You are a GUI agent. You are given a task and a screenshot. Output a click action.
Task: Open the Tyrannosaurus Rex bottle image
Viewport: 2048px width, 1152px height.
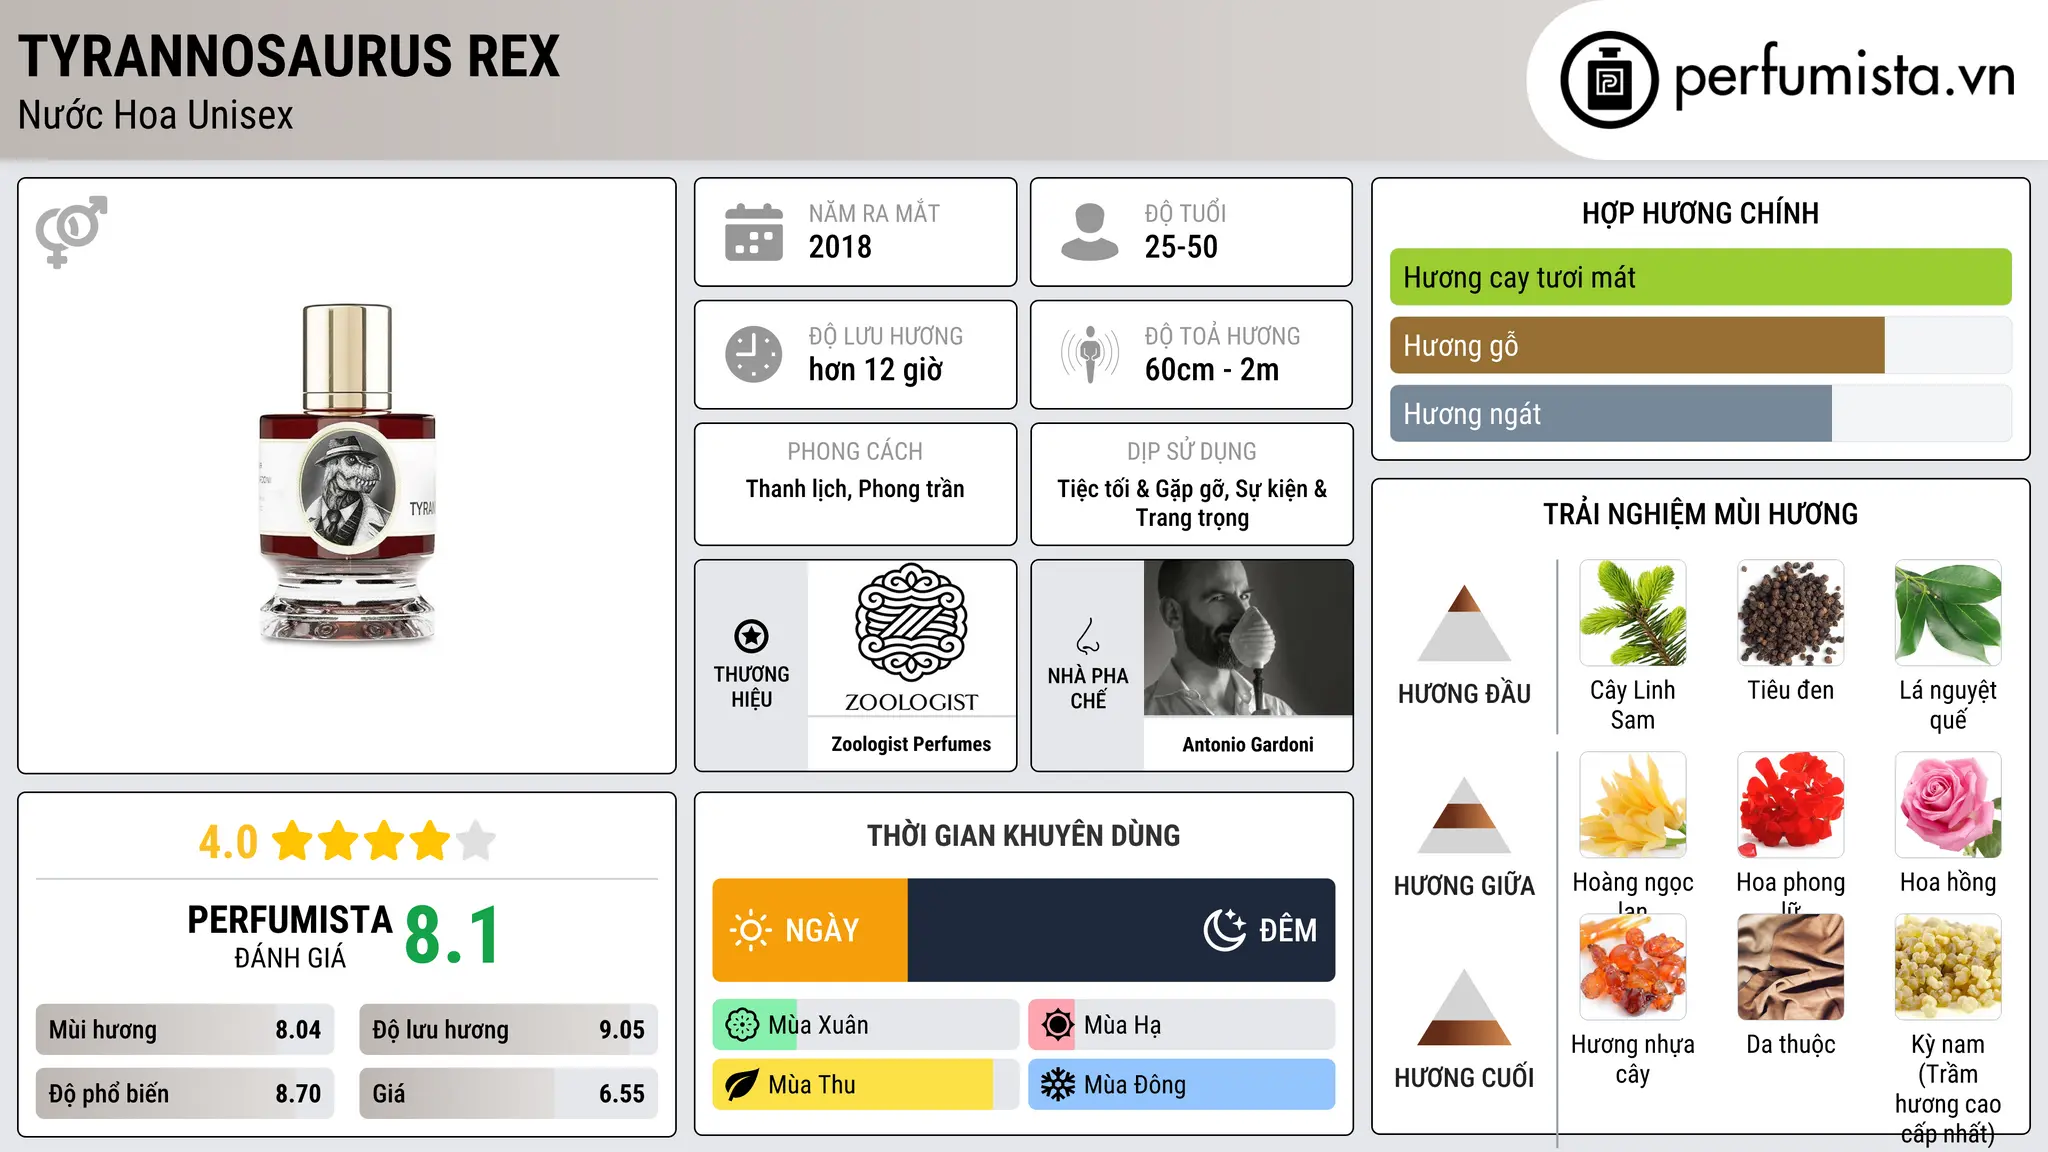pos(347,473)
